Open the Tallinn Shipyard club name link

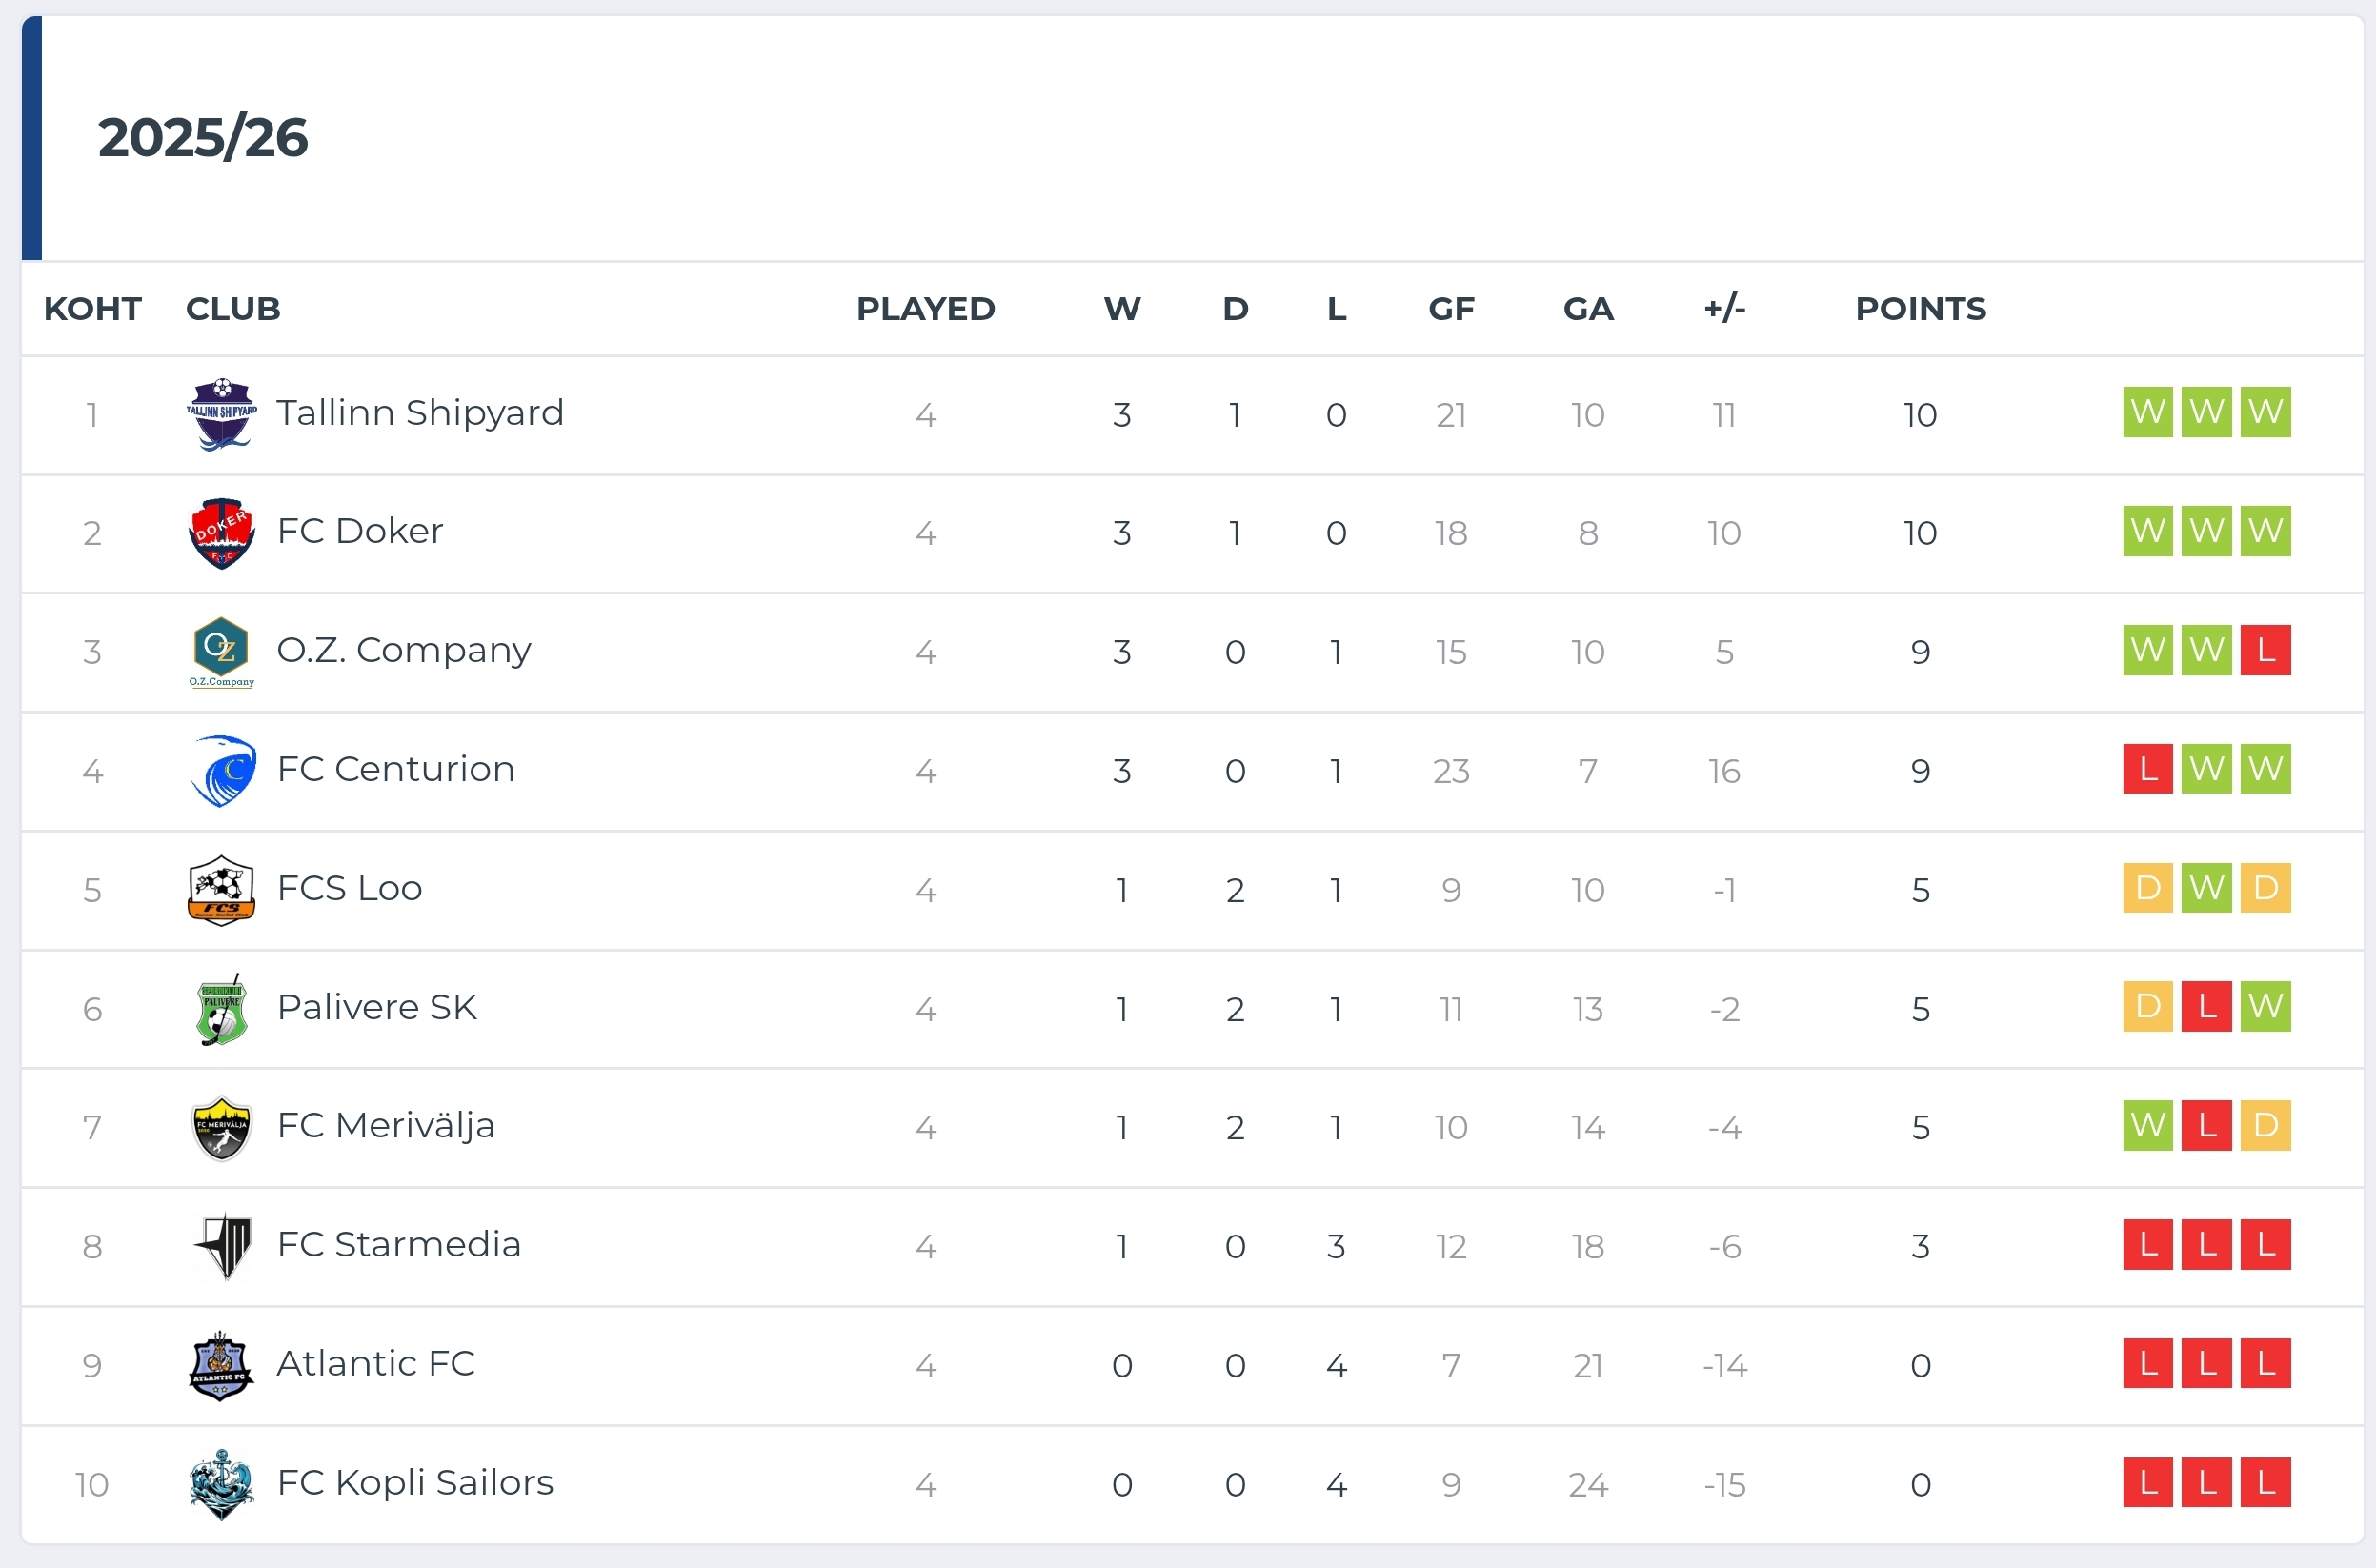(x=420, y=412)
